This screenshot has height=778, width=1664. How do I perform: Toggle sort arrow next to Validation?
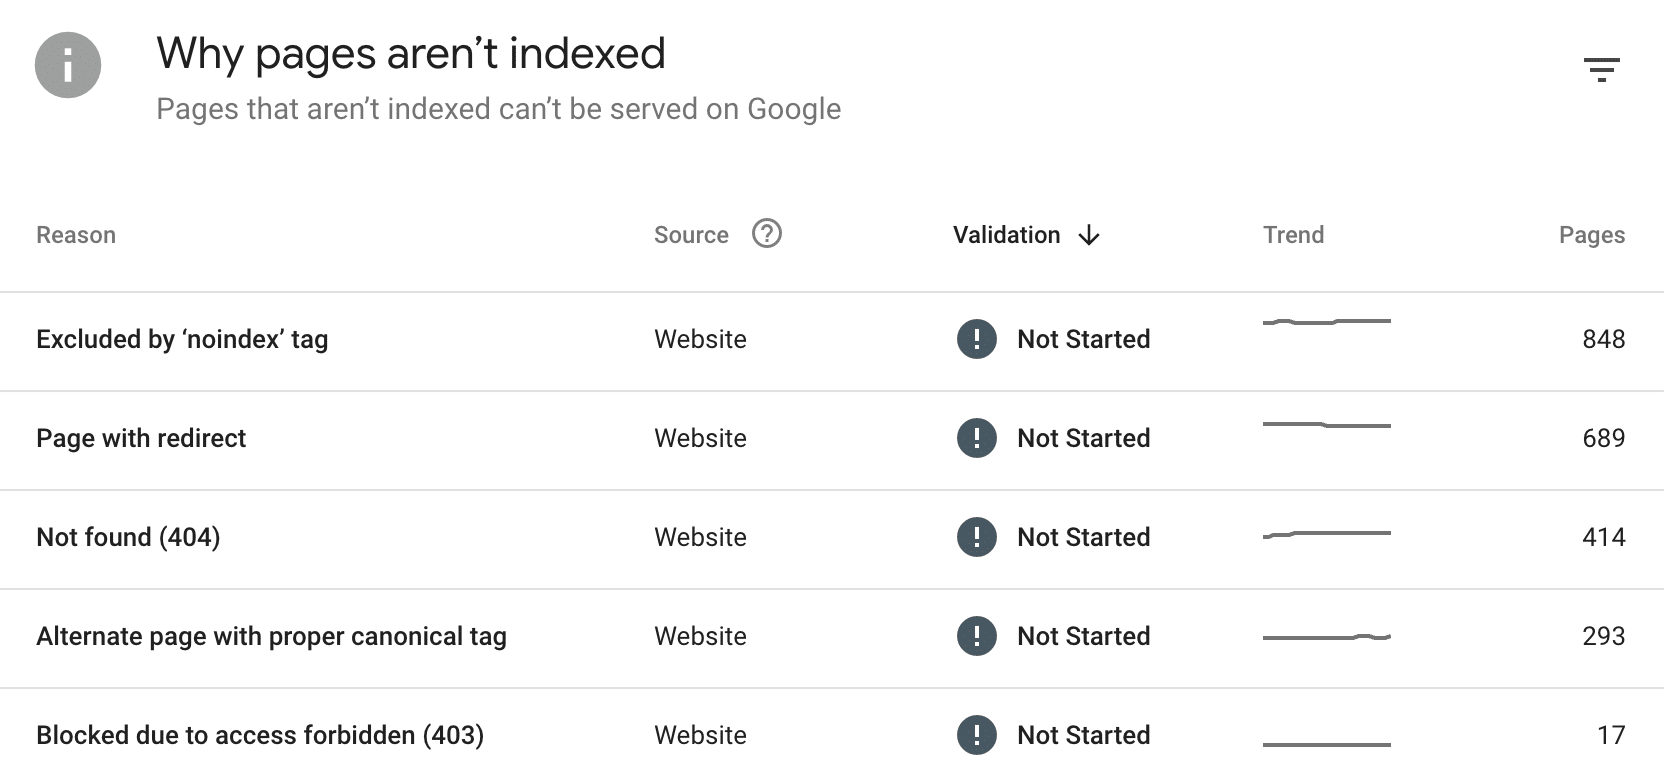click(x=1089, y=235)
